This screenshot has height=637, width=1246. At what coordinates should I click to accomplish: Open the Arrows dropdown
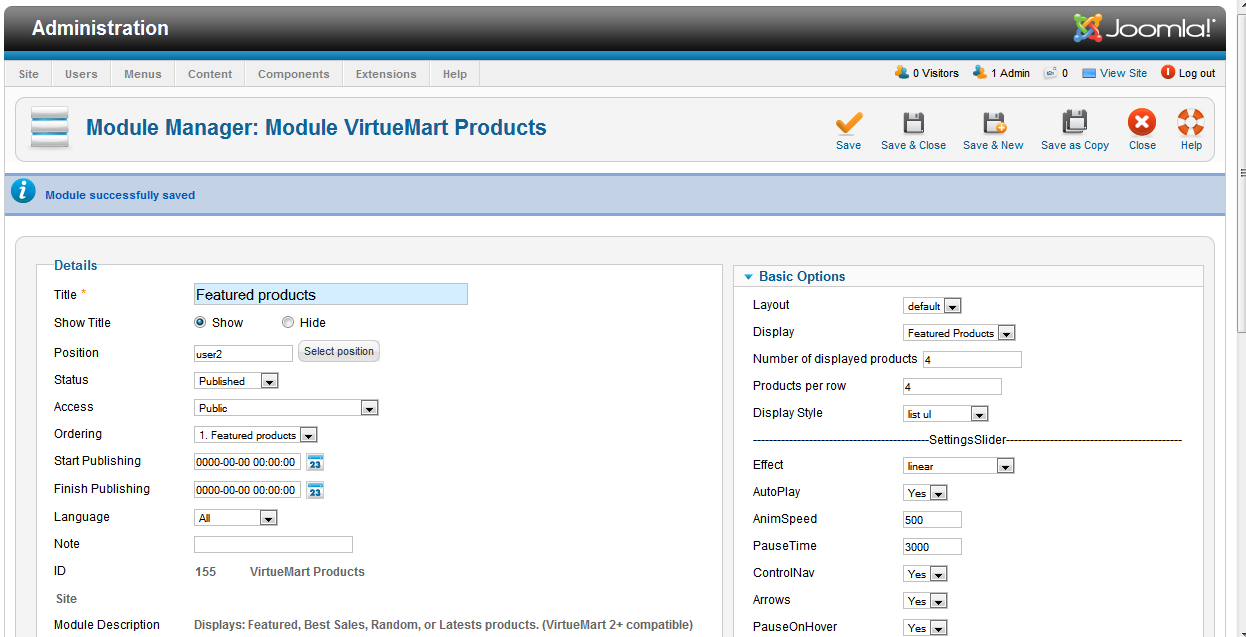click(x=925, y=601)
